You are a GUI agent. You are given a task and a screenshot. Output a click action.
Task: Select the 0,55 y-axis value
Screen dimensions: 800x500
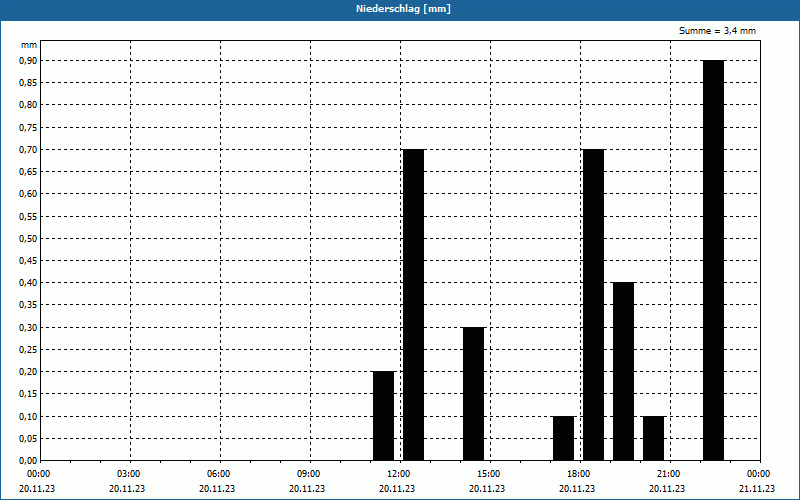tap(28, 216)
